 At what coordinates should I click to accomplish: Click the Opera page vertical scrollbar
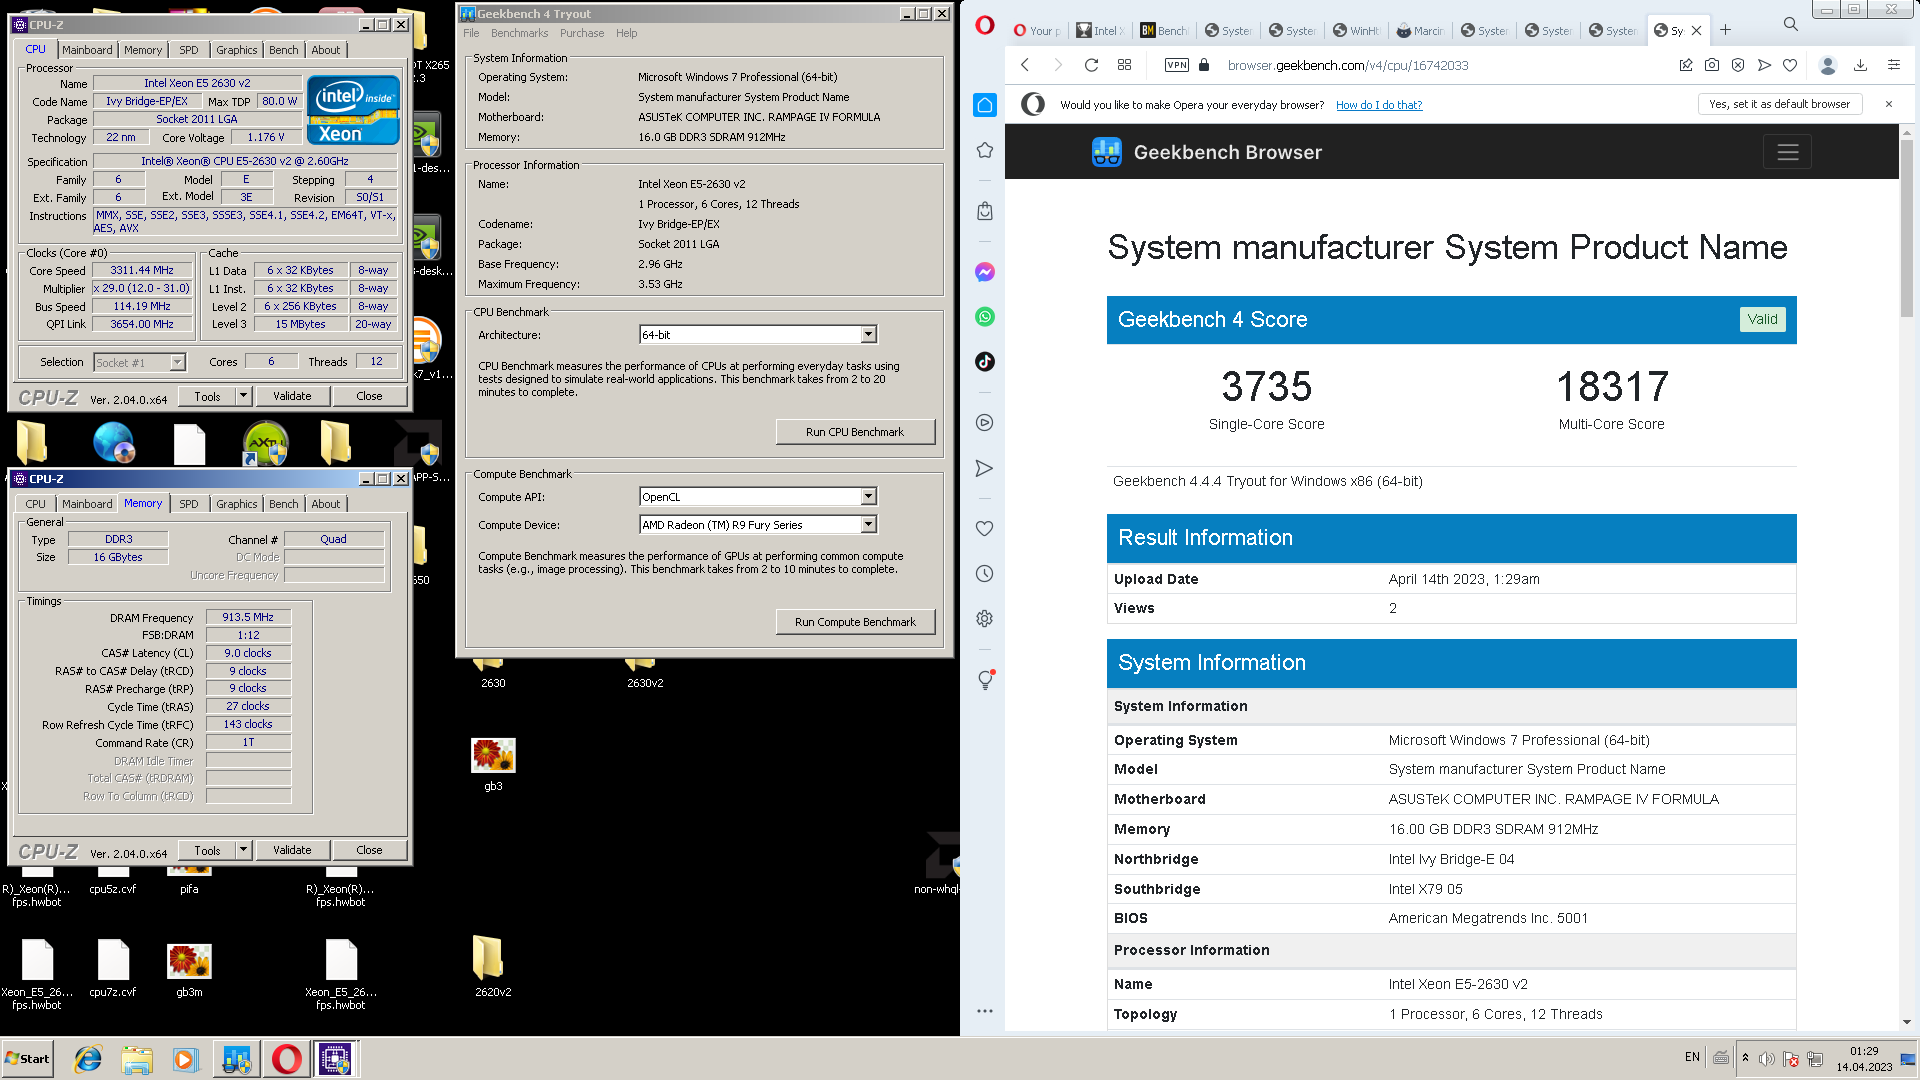click(x=1906, y=230)
